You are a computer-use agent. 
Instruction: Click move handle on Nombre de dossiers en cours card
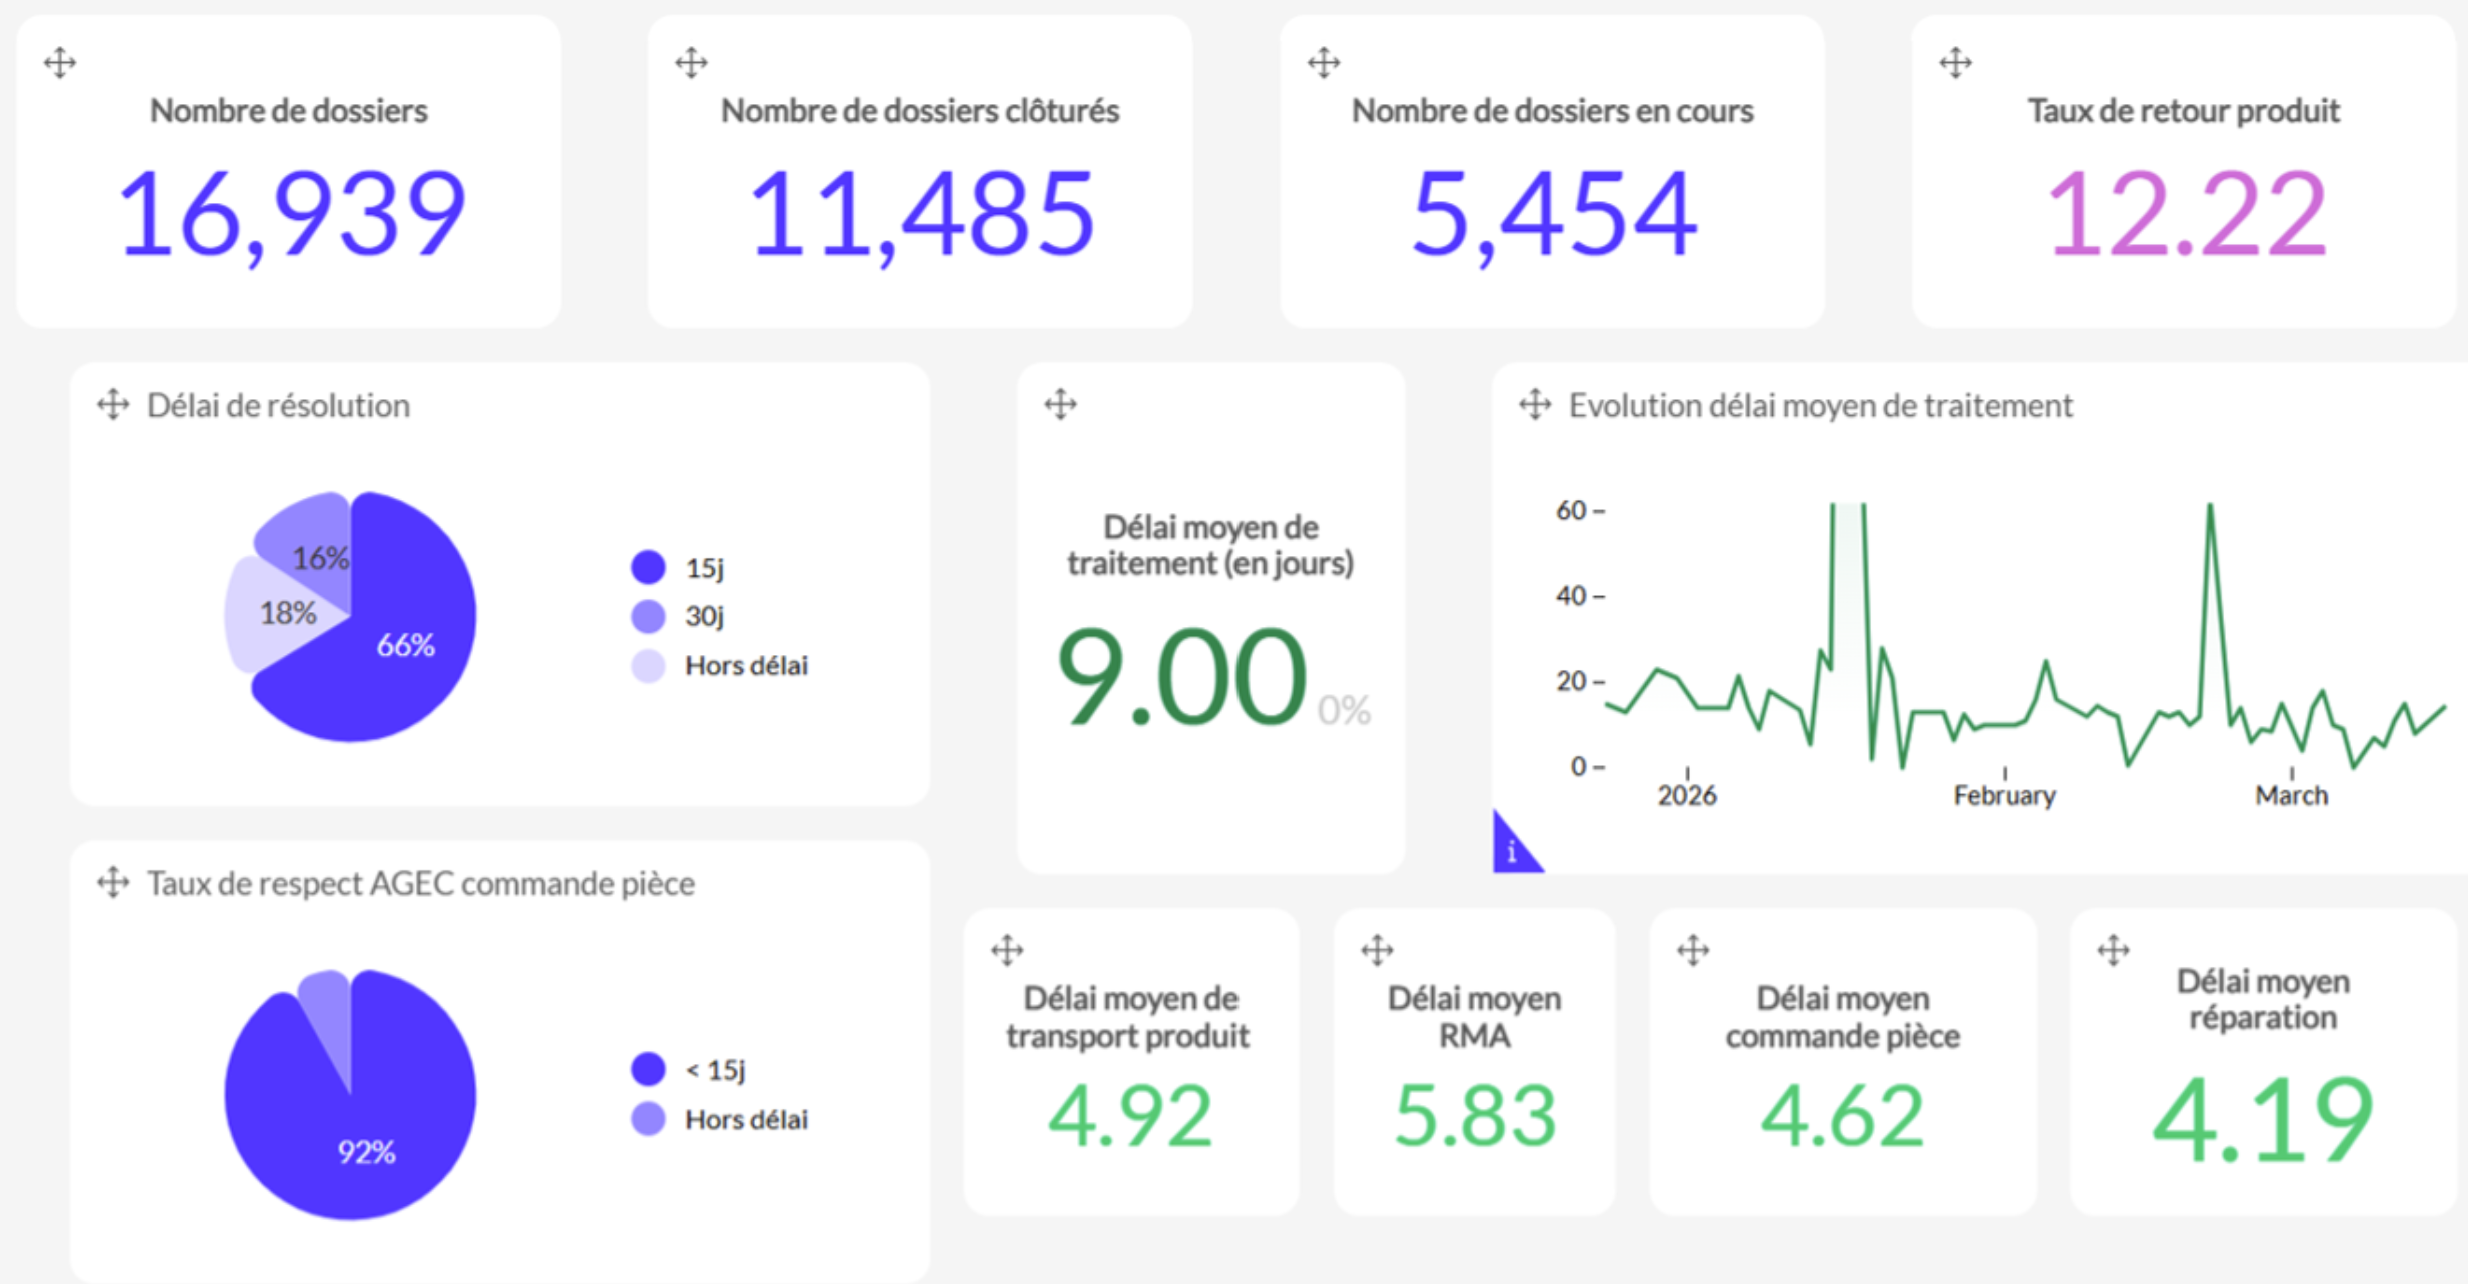coord(1324,63)
